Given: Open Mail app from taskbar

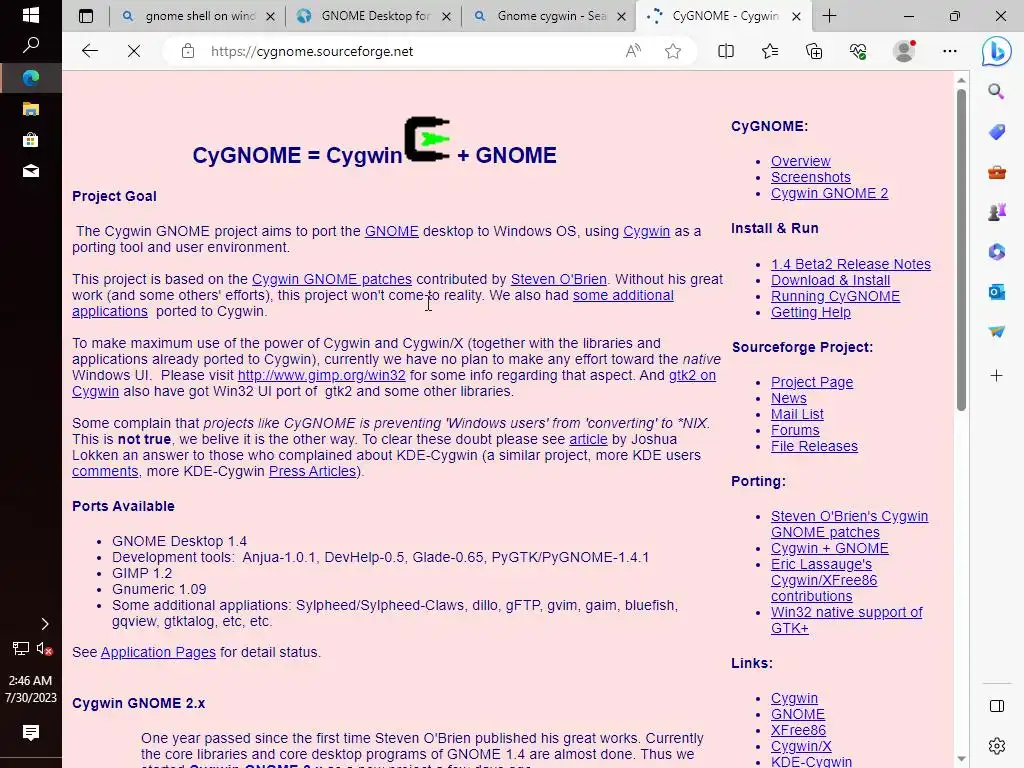Looking at the screenshot, I should (31, 171).
